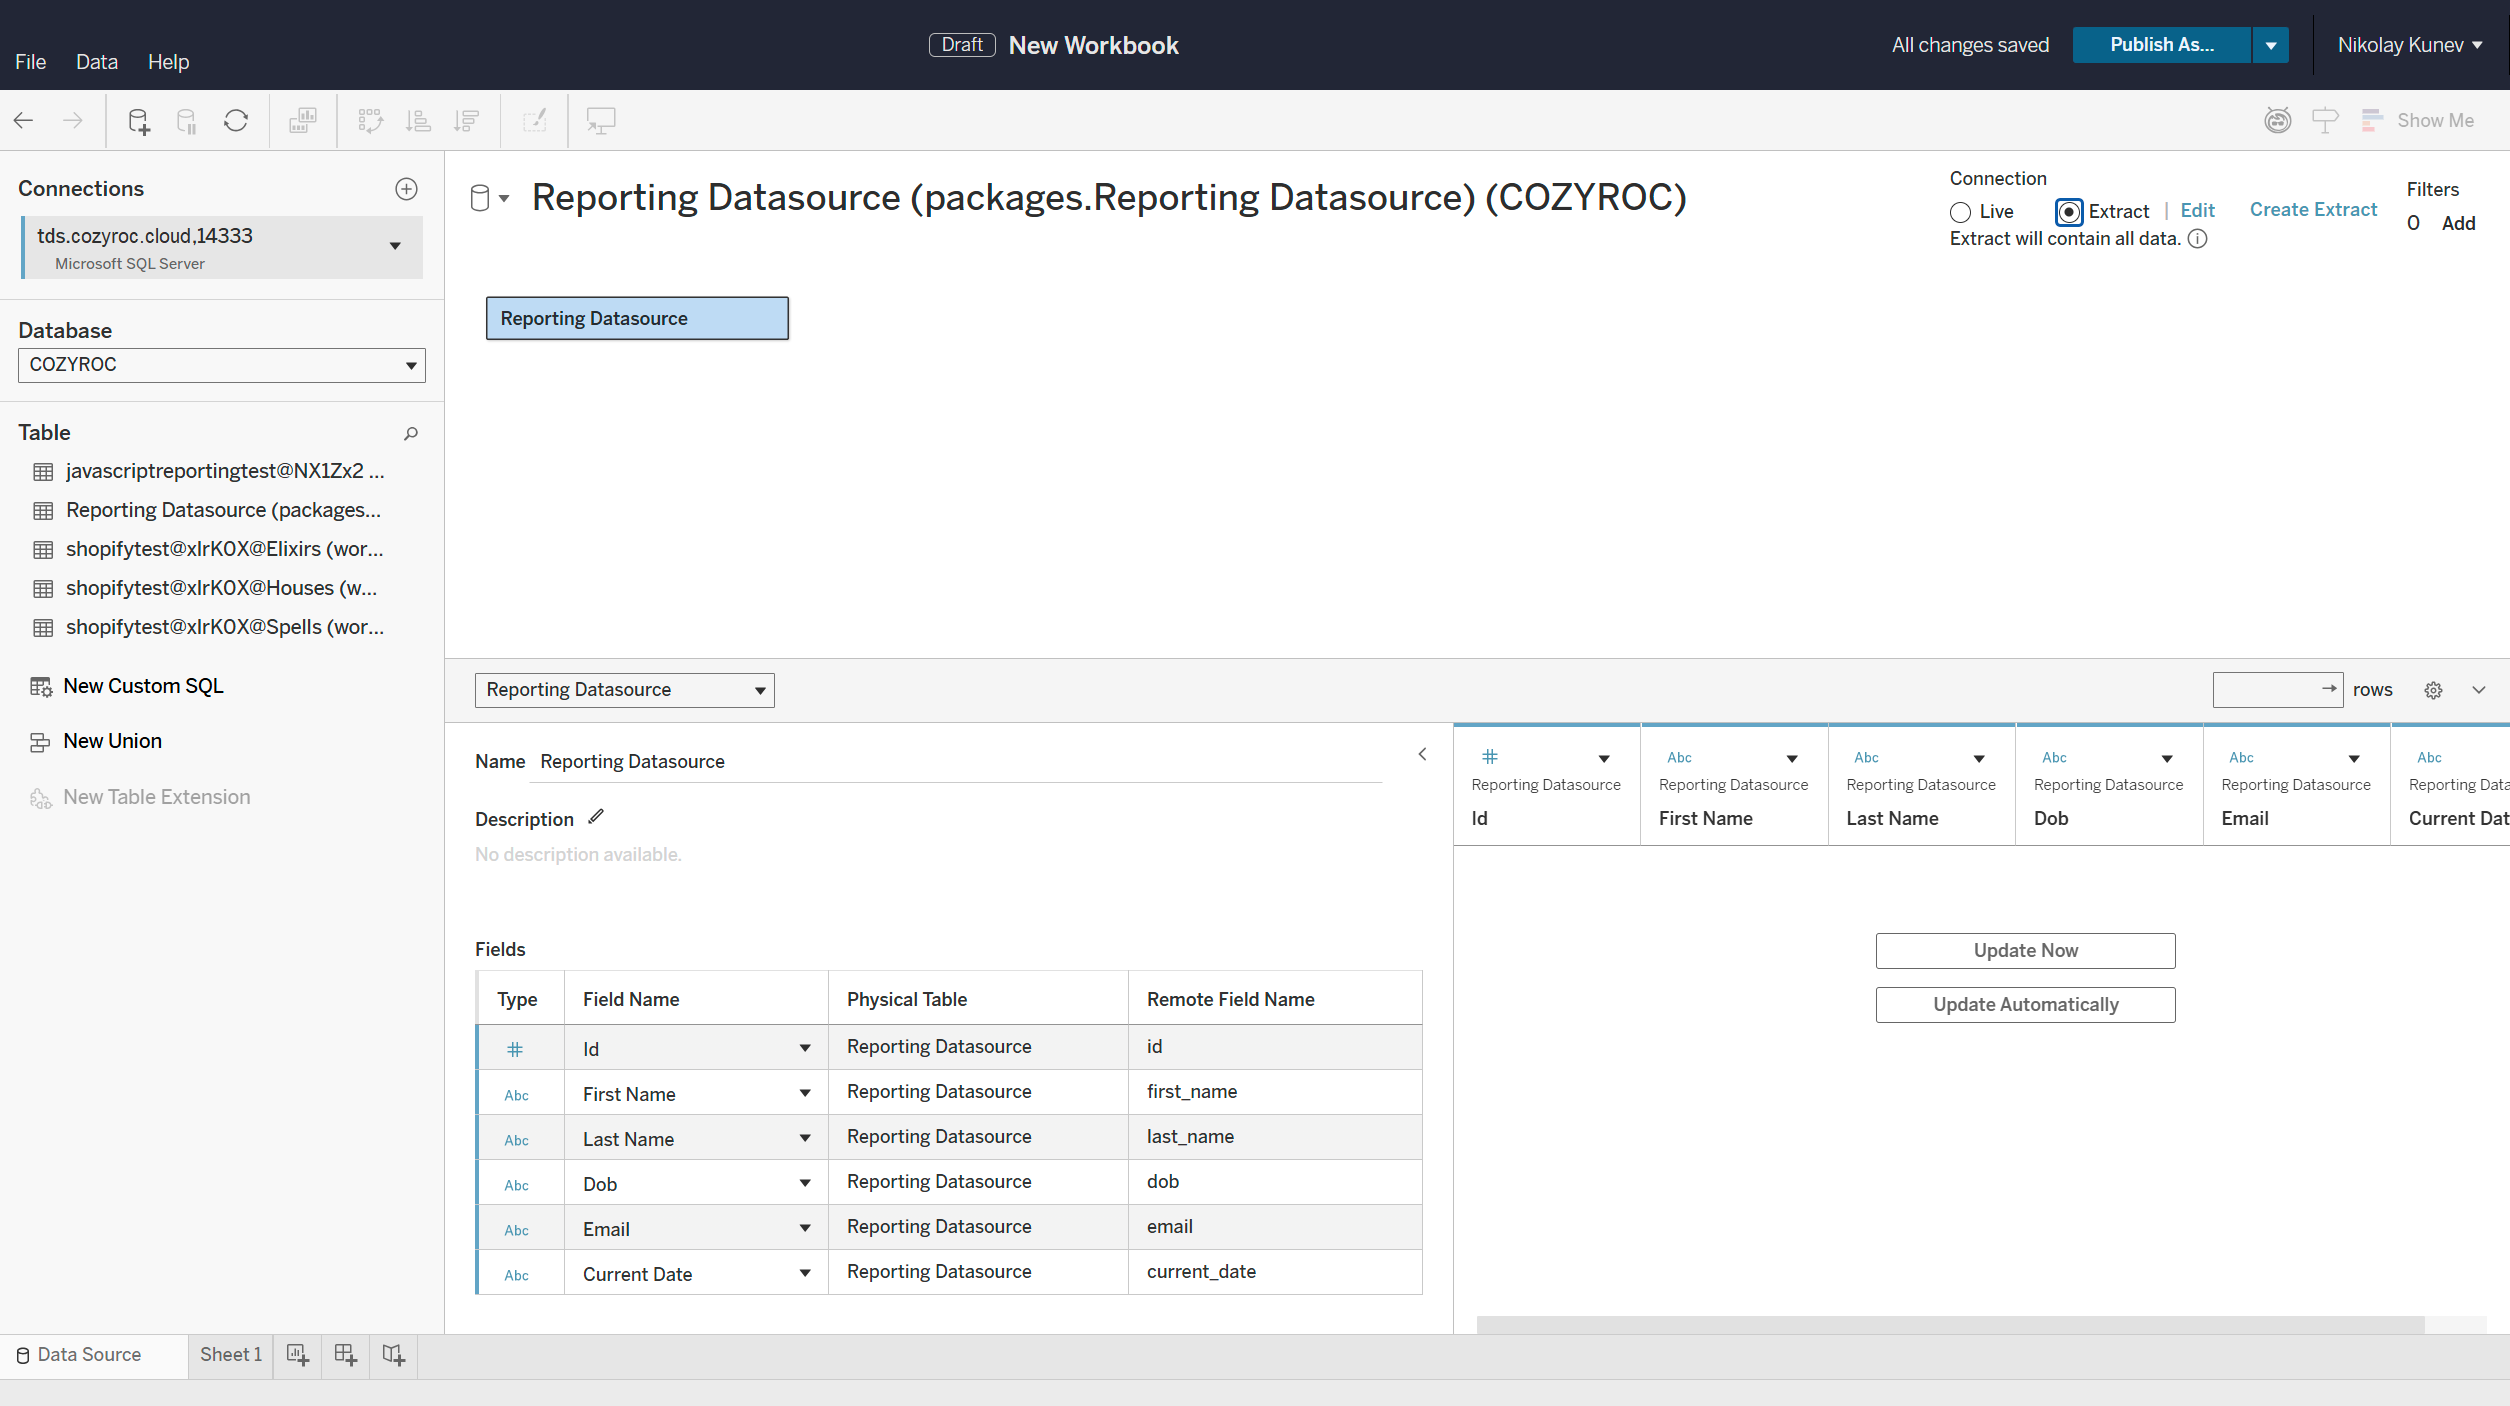Screen dimensions: 2510x1406
Task: Click the Update Now button
Action: tap(2025, 951)
